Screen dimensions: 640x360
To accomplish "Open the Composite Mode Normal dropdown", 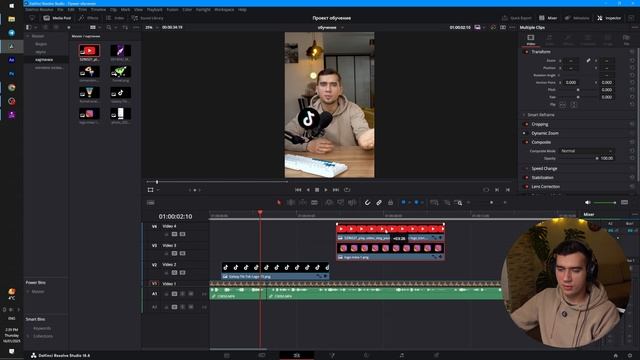I will click(x=586, y=151).
